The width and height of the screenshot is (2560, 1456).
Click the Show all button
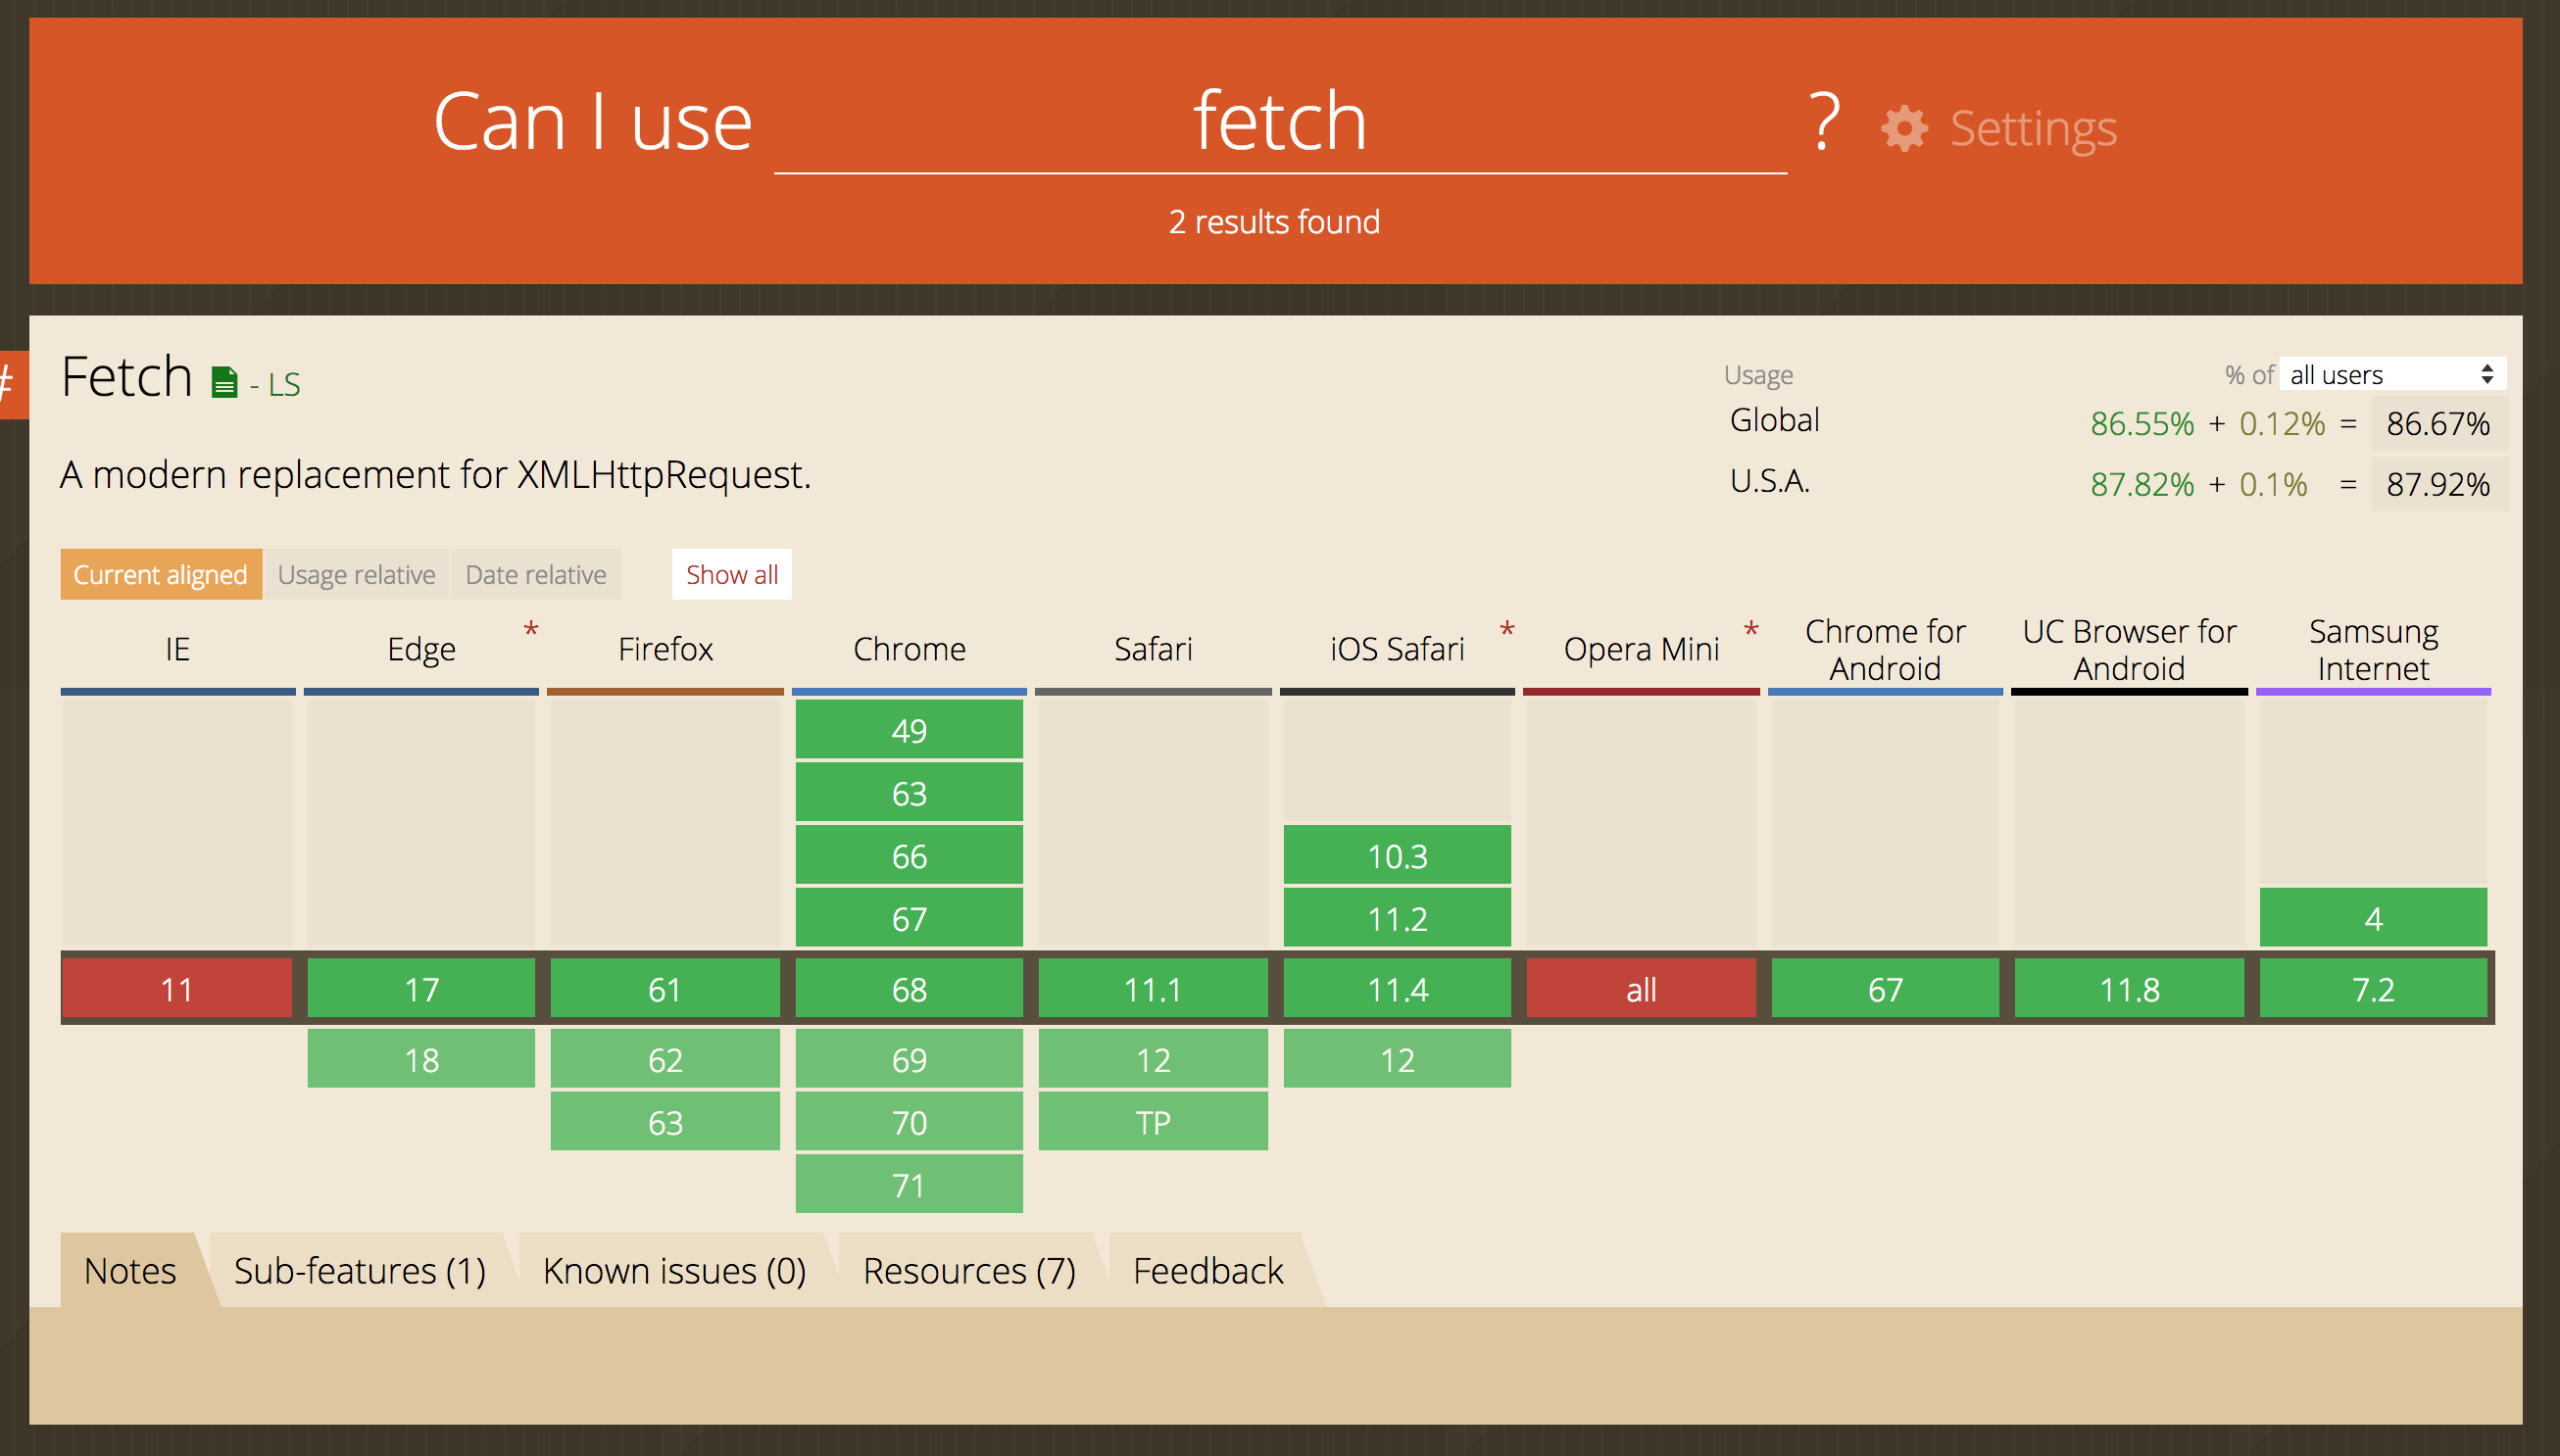[731, 575]
